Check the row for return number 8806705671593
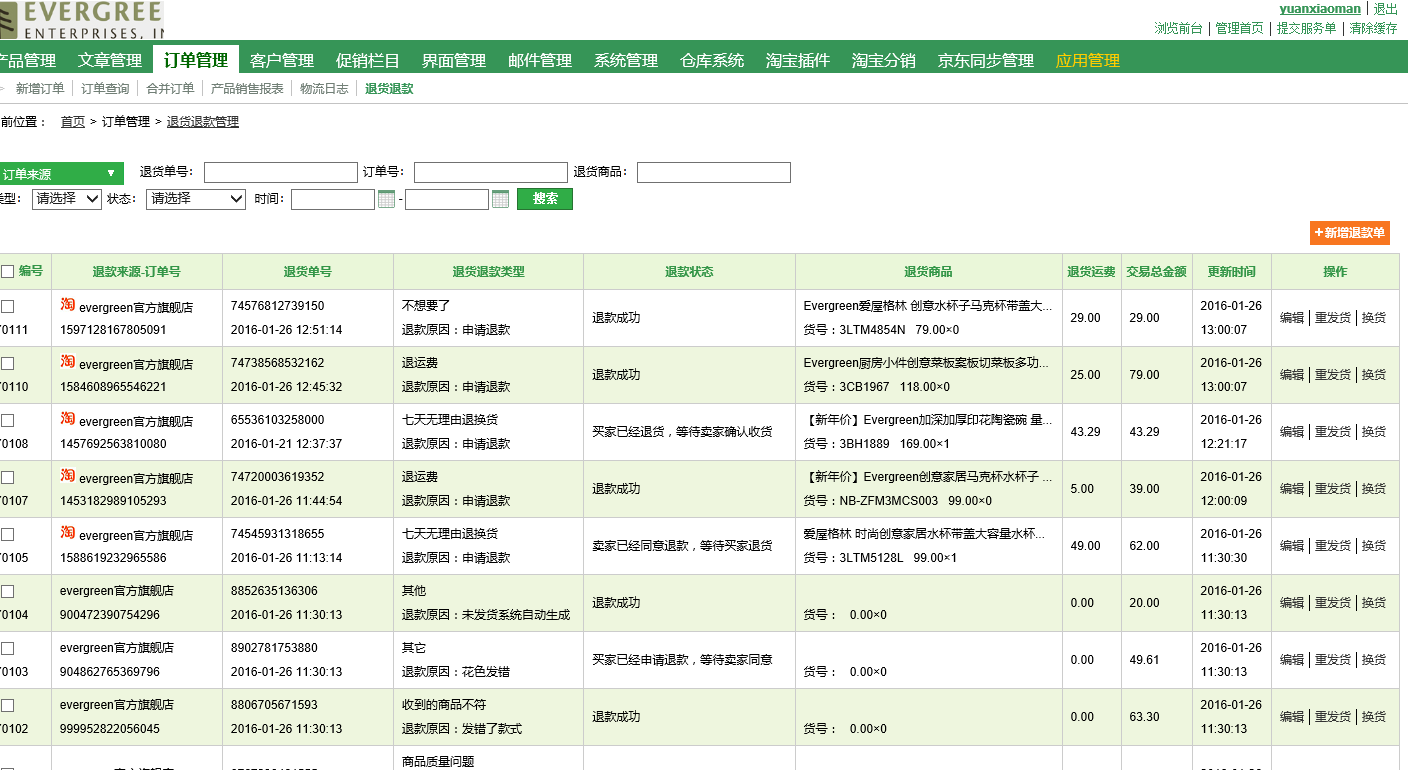 (7, 706)
